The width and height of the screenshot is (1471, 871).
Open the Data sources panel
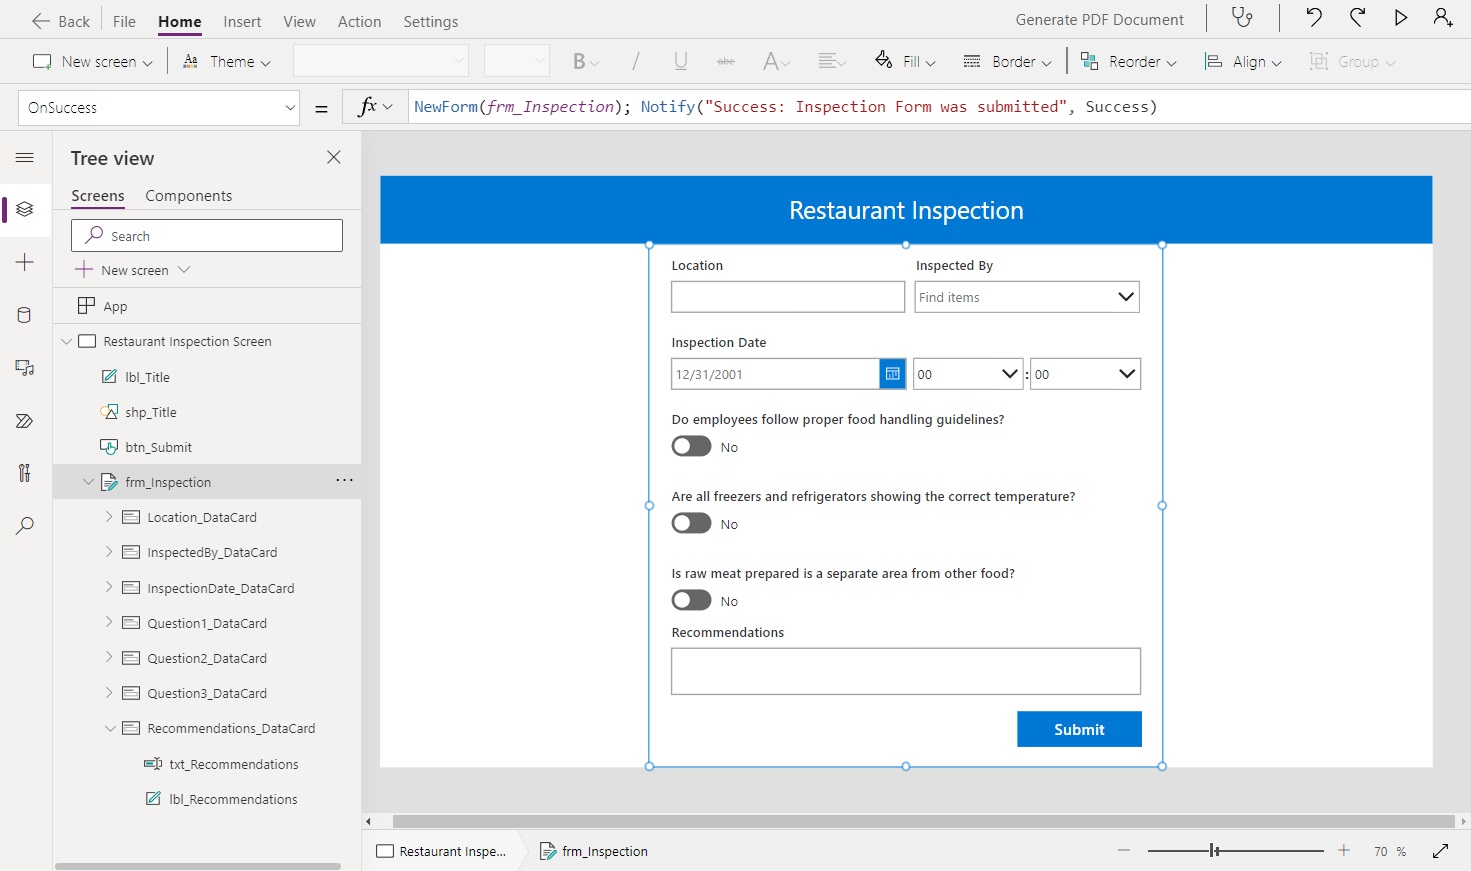(x=25, y=314)
